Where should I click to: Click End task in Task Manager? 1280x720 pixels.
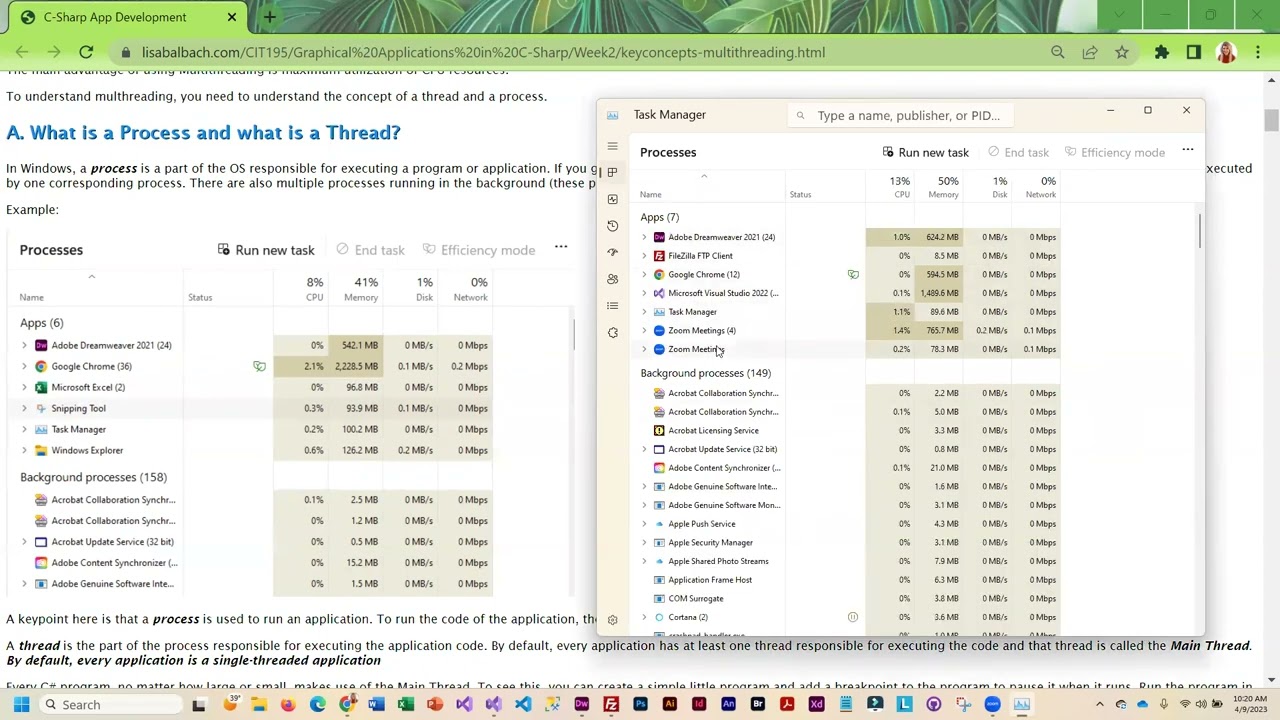click(x=1017, y=152)
